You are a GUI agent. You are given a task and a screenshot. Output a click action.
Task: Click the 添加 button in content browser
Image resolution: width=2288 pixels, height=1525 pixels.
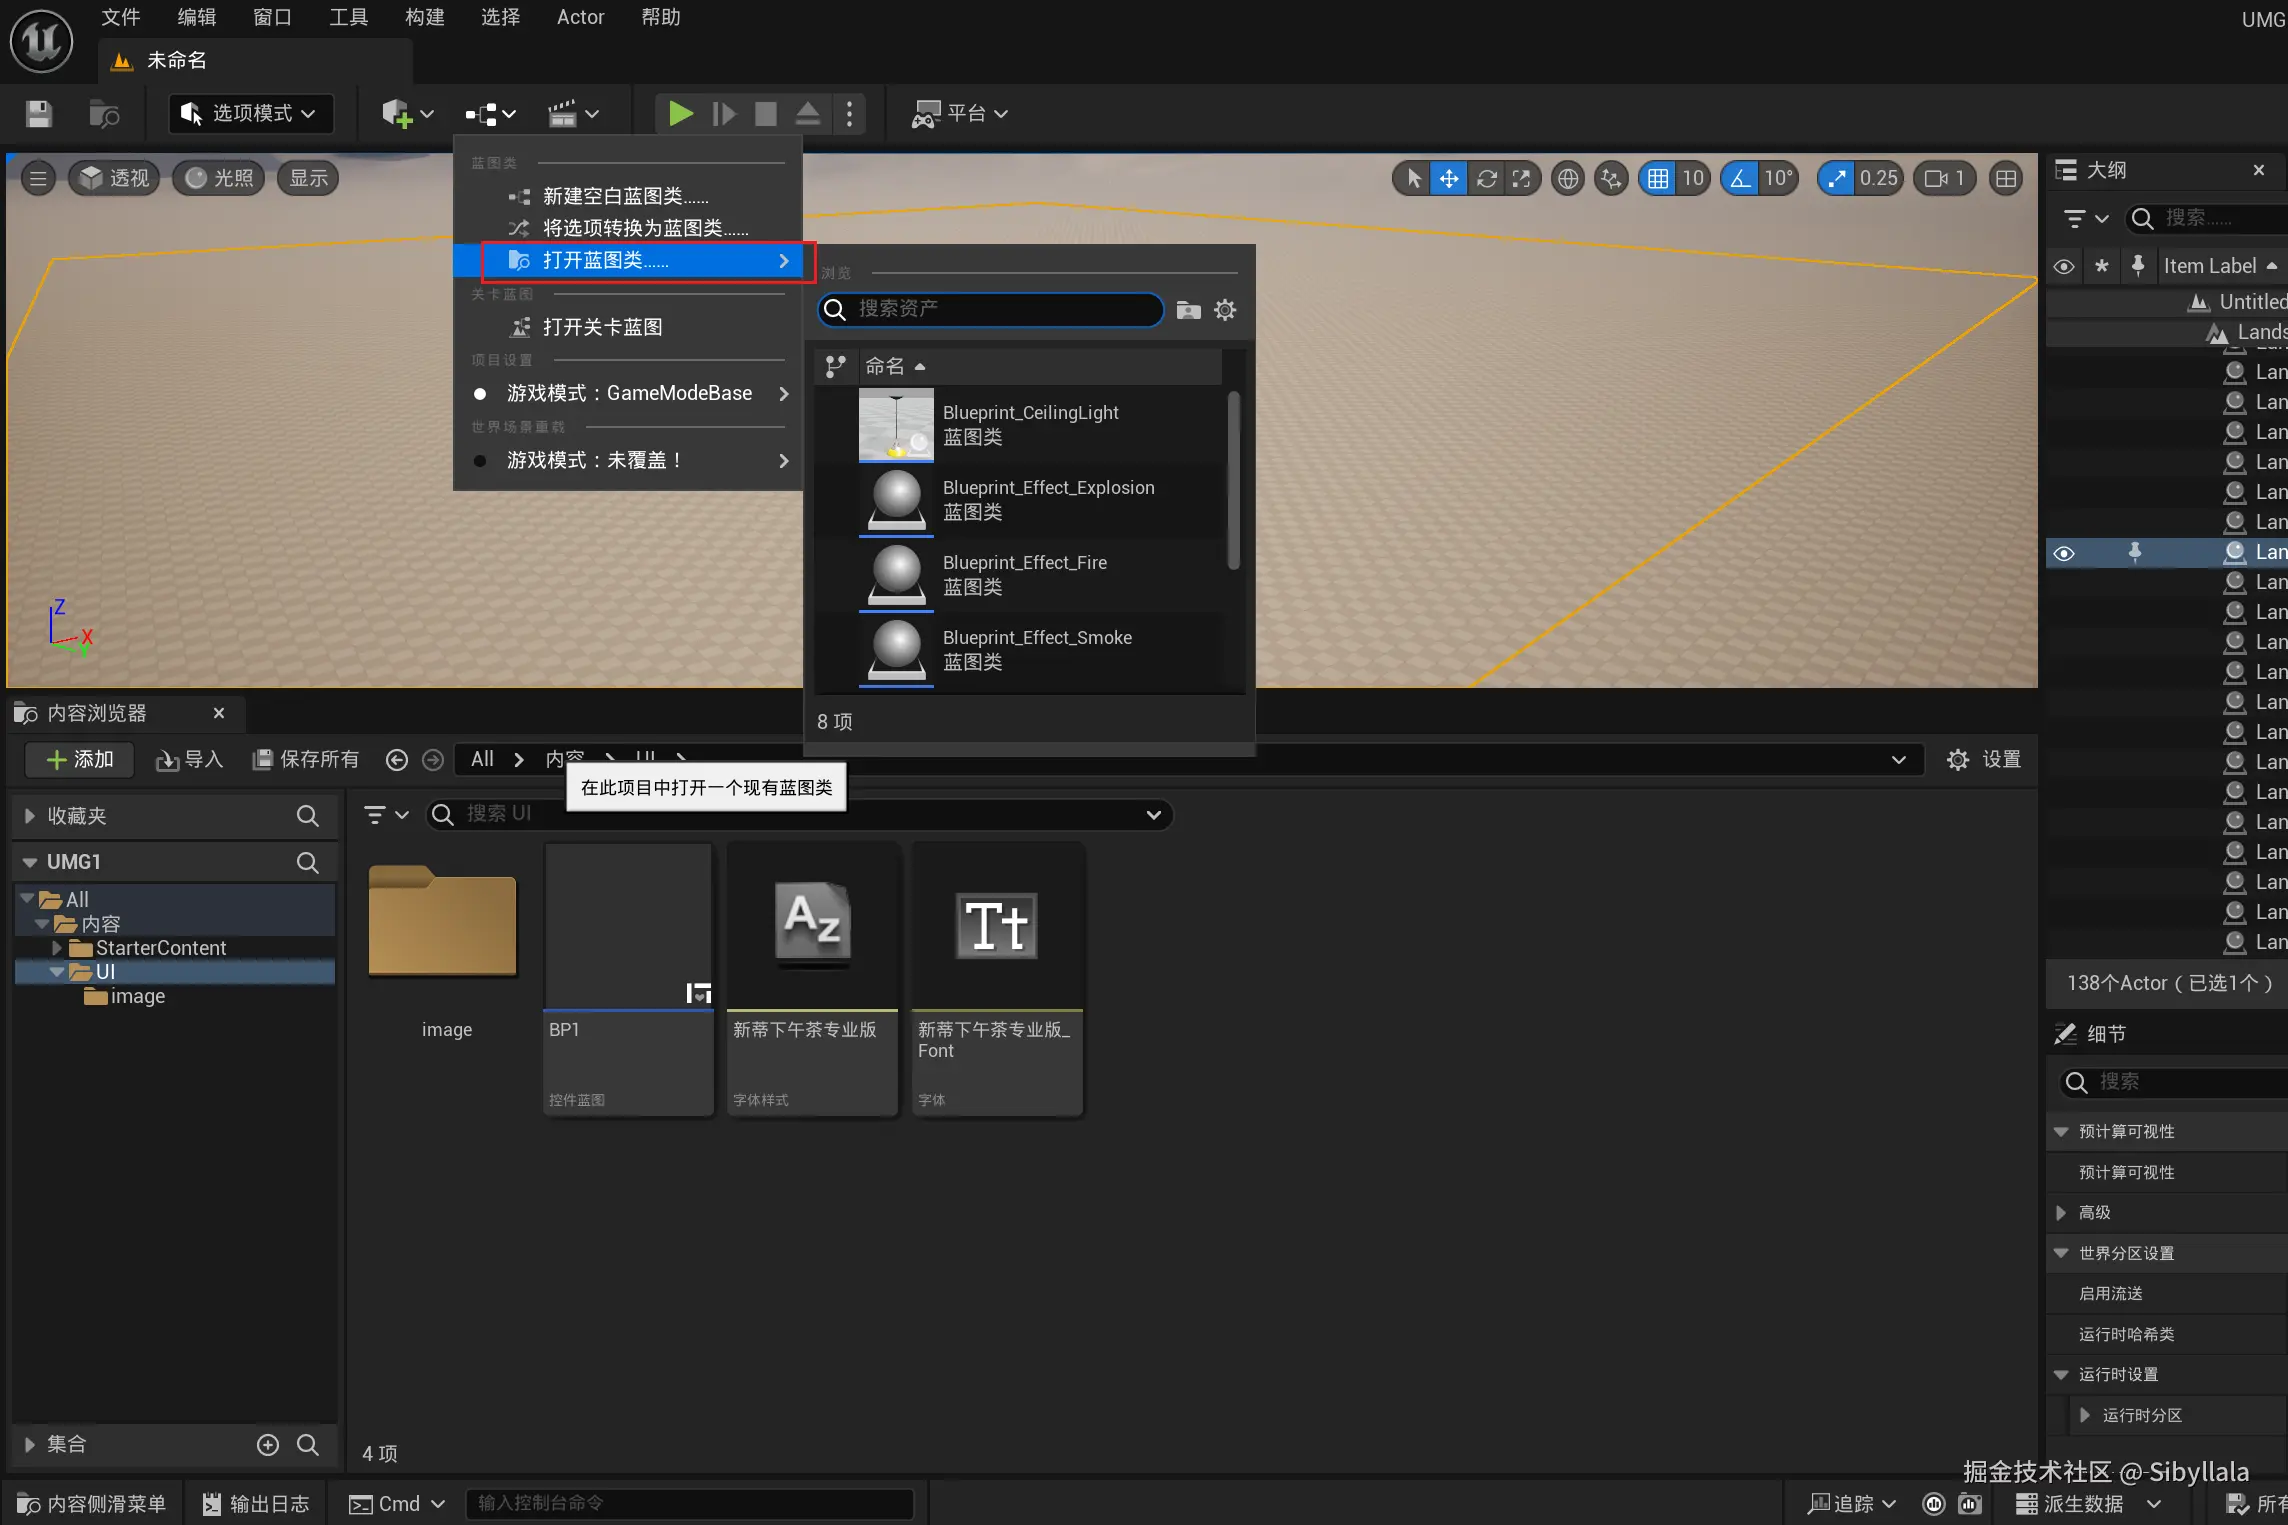[80, 760]
